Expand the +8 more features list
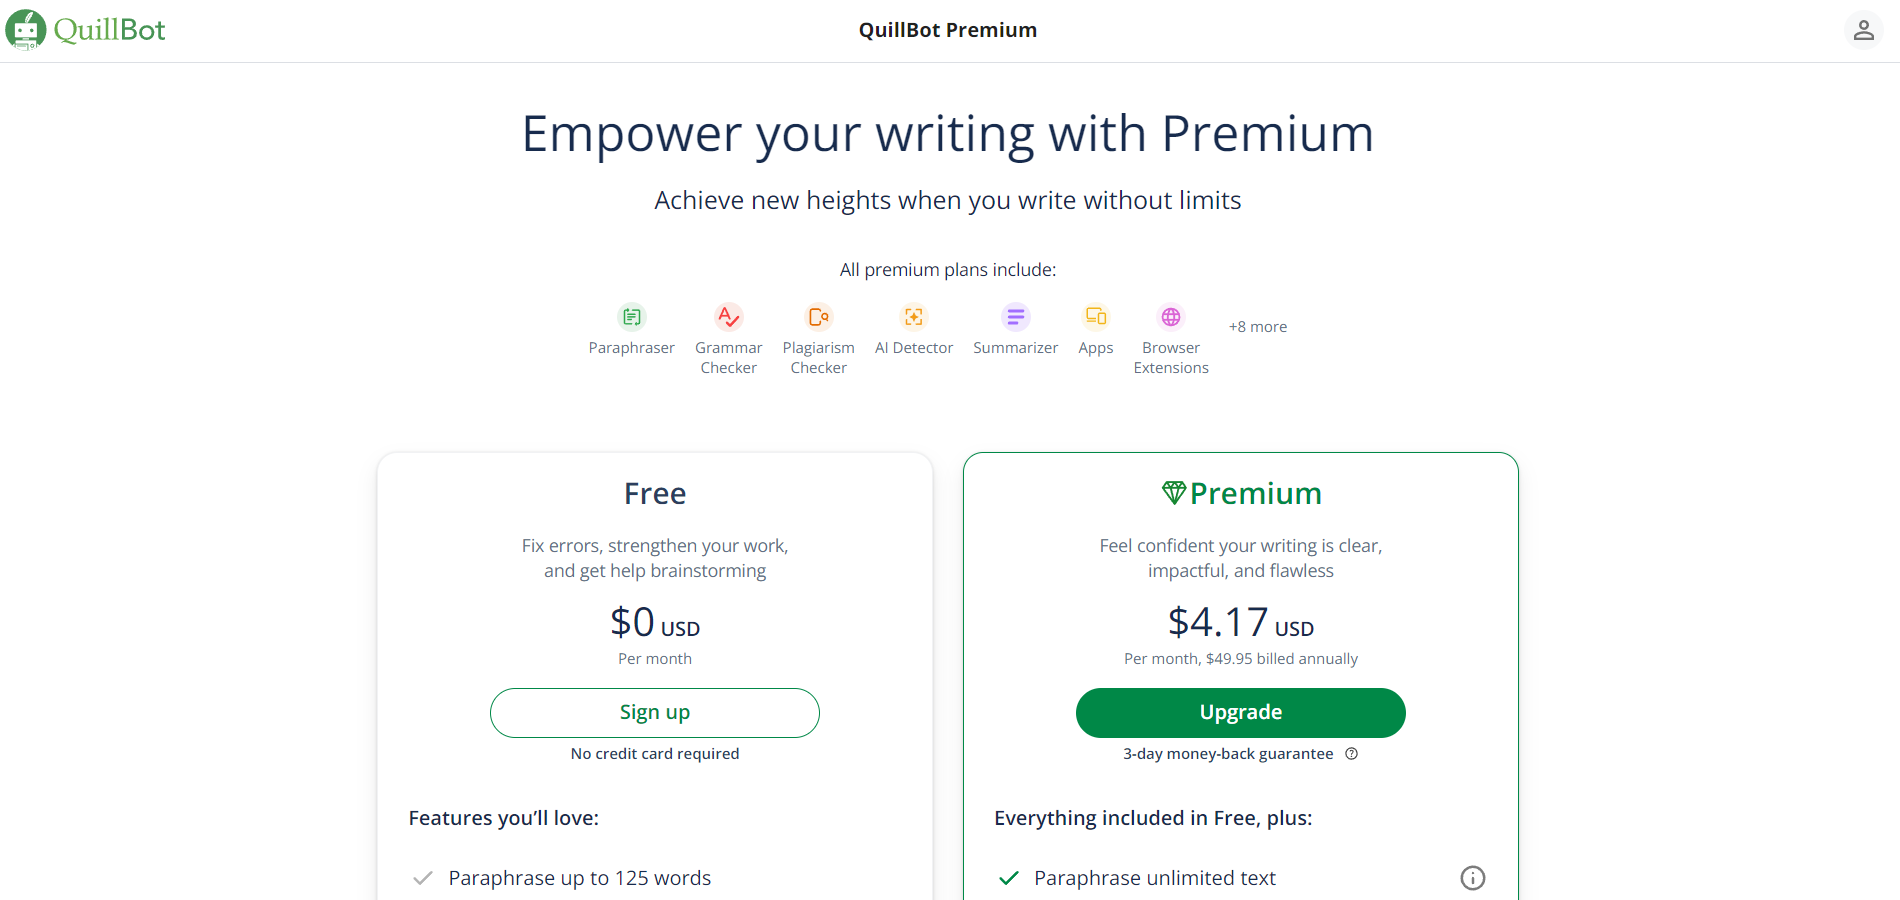This screenshot has height=900, width=1900. coord(1258,327)
